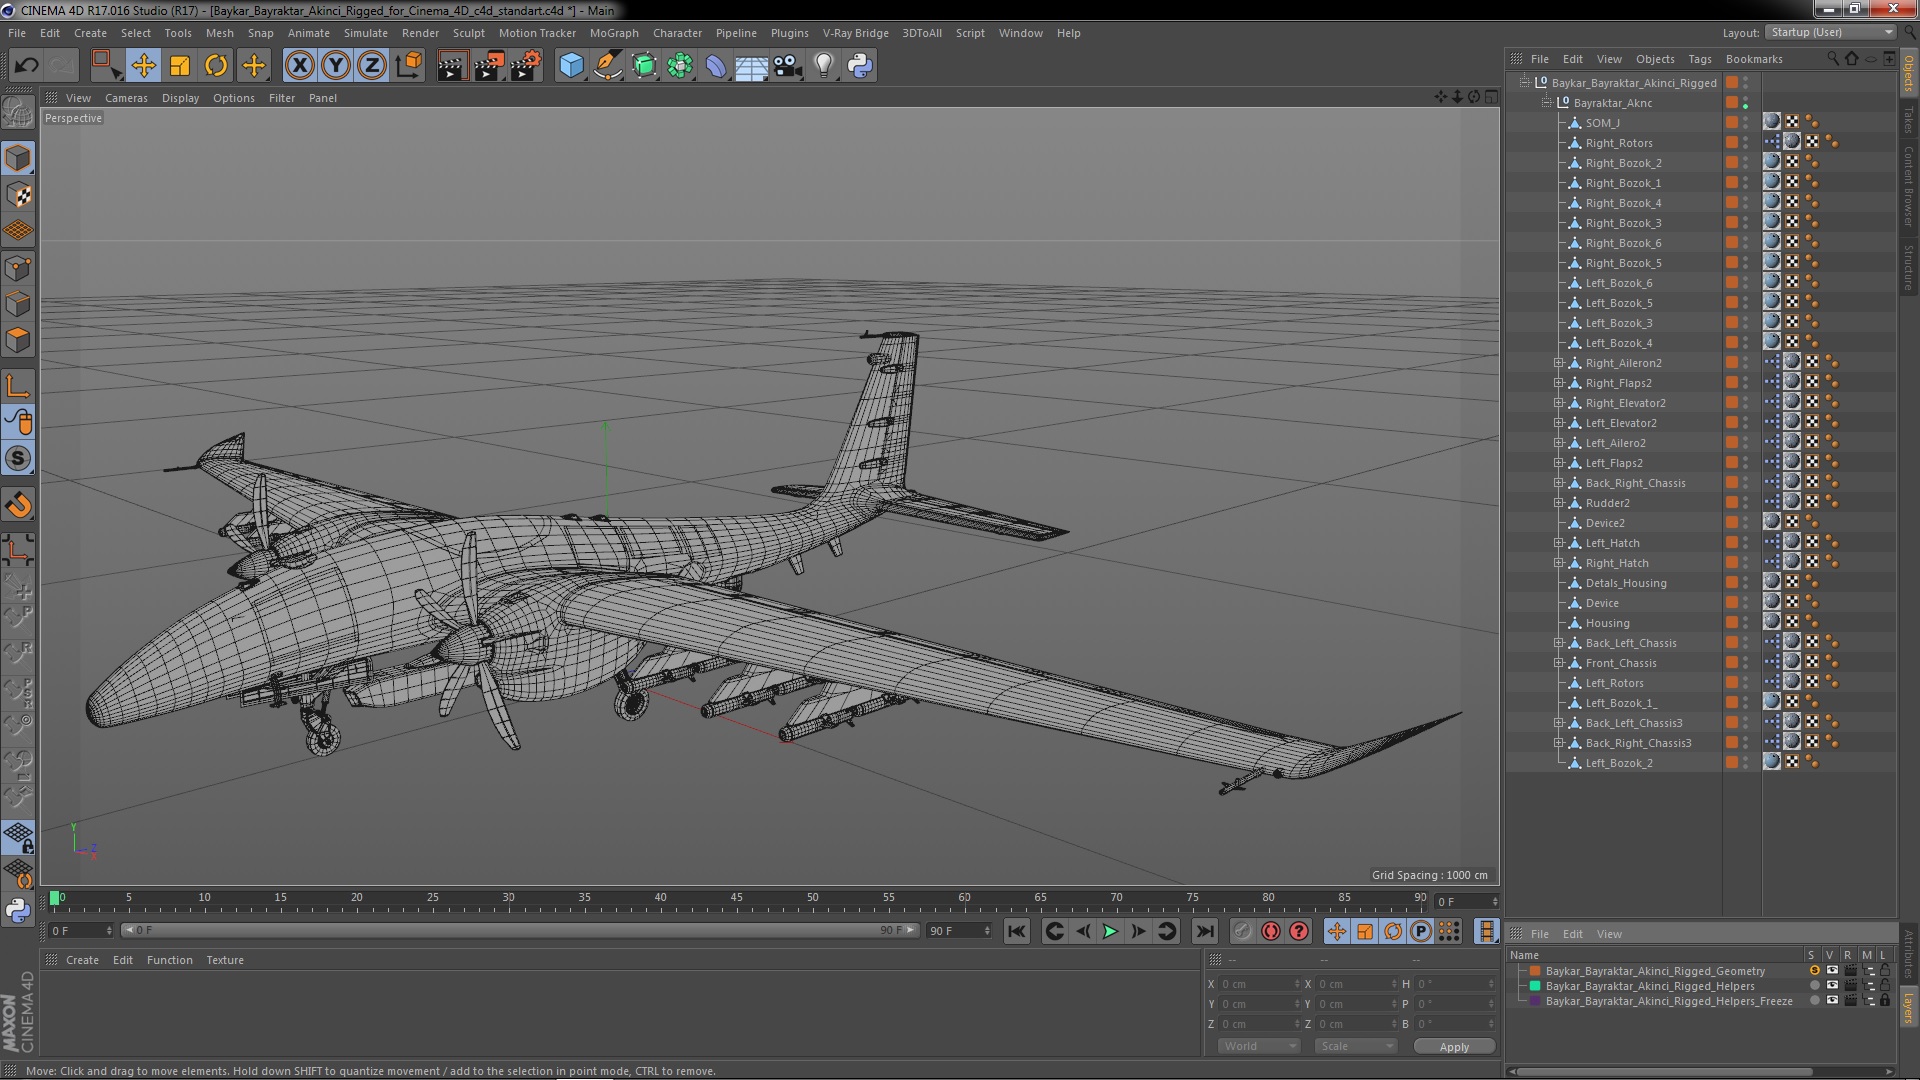The image size is (1920, 1080).
Task: Go to start of animation
Action: click(x=1017, y=931)
